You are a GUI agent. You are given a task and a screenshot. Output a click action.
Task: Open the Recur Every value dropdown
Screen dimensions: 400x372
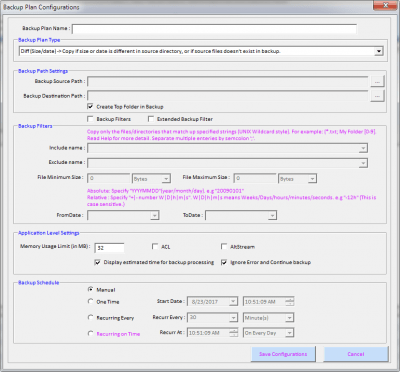pos(233,318)
